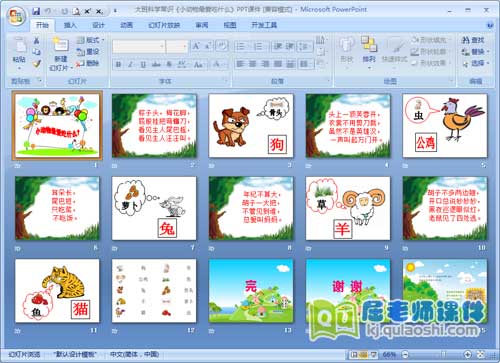Open the columns dropdown in paragraph group

coord(306,63)
